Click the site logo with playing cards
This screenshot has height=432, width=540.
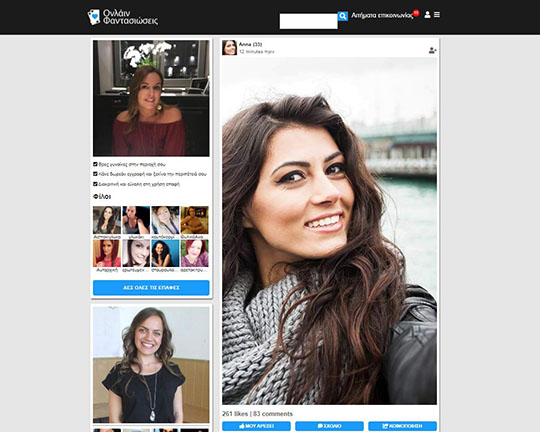point(123,17)
